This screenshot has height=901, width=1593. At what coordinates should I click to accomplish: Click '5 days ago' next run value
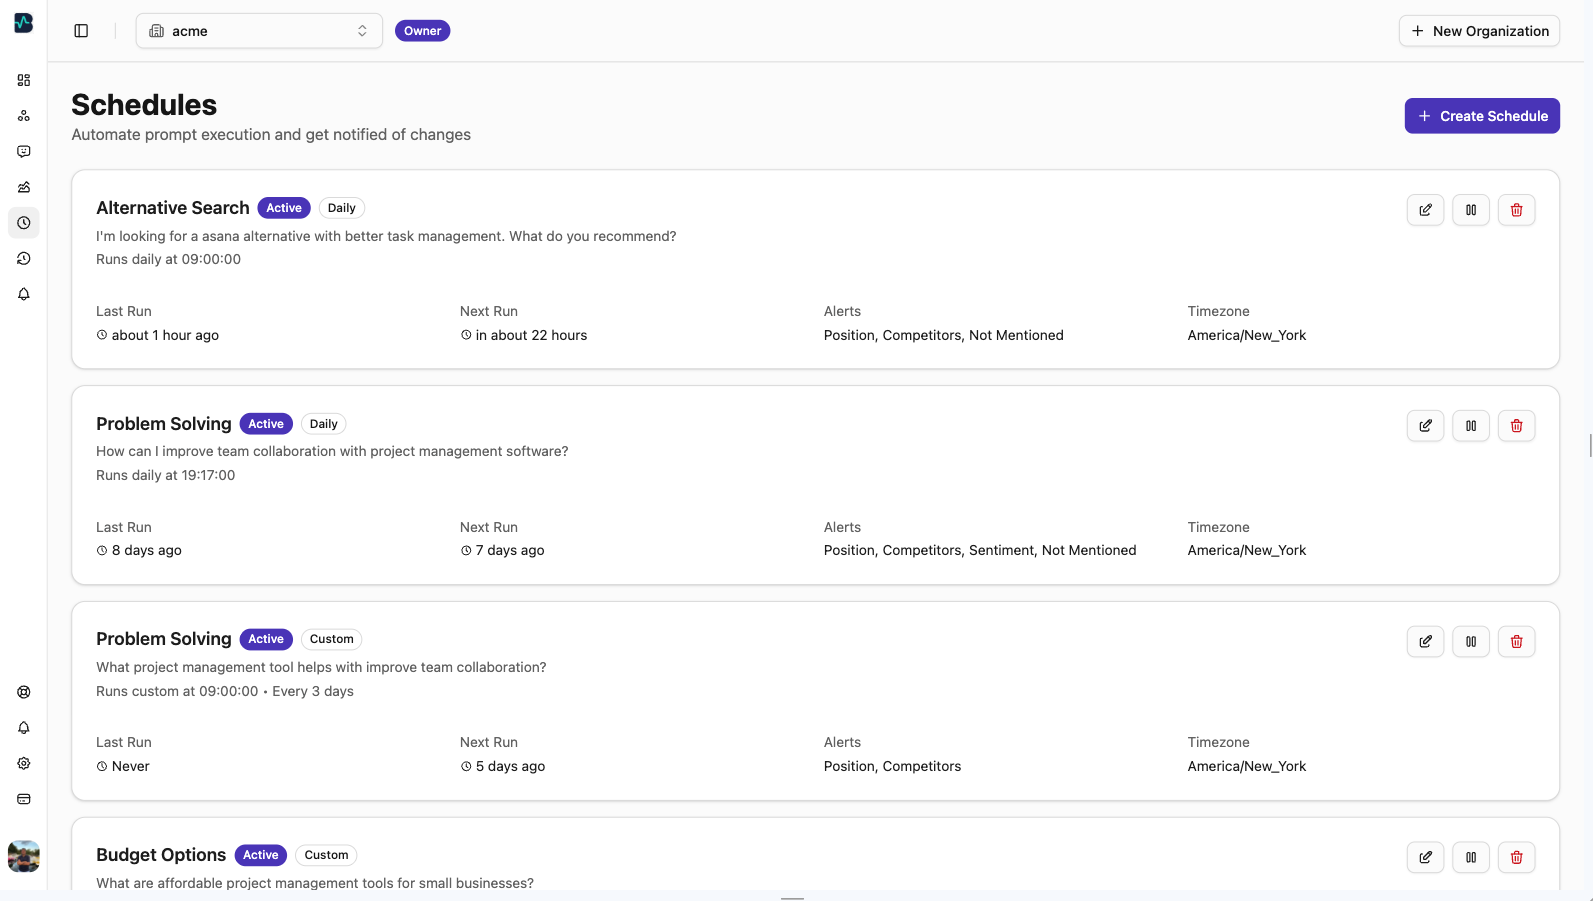click(x=510, y=766)
